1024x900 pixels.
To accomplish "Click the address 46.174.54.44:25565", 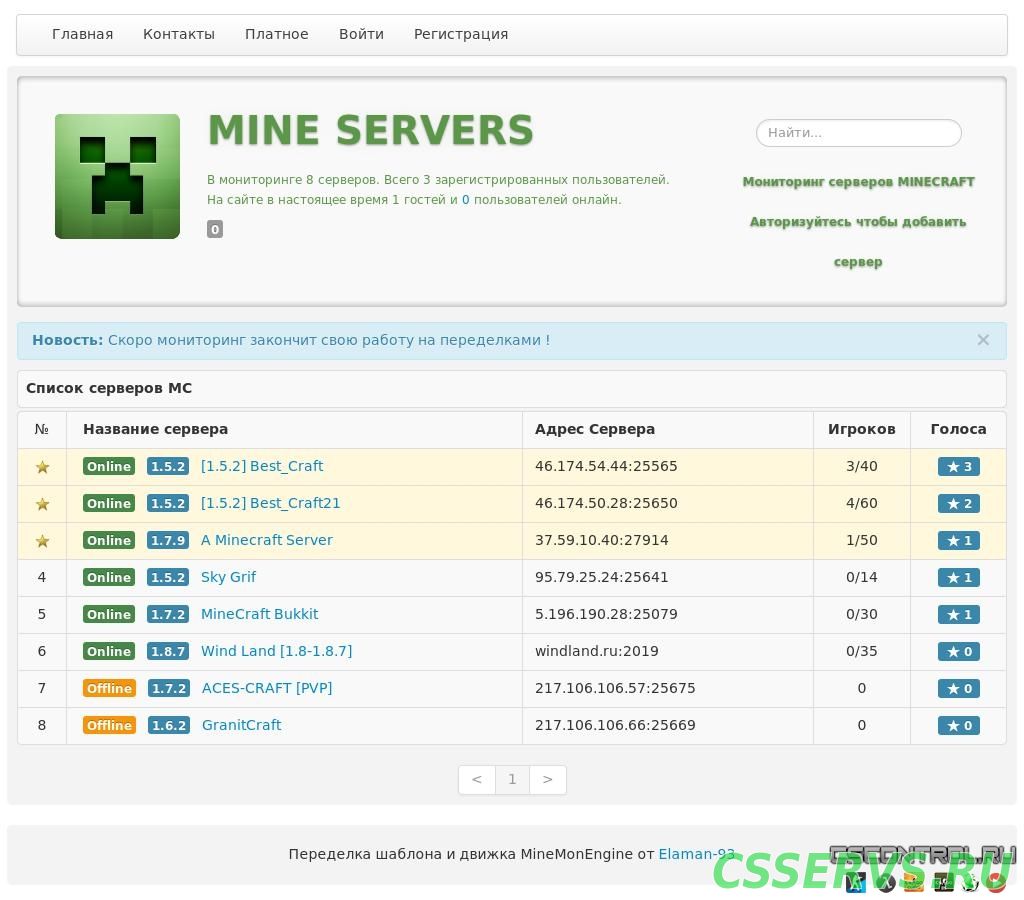I will tap(606, 466).
